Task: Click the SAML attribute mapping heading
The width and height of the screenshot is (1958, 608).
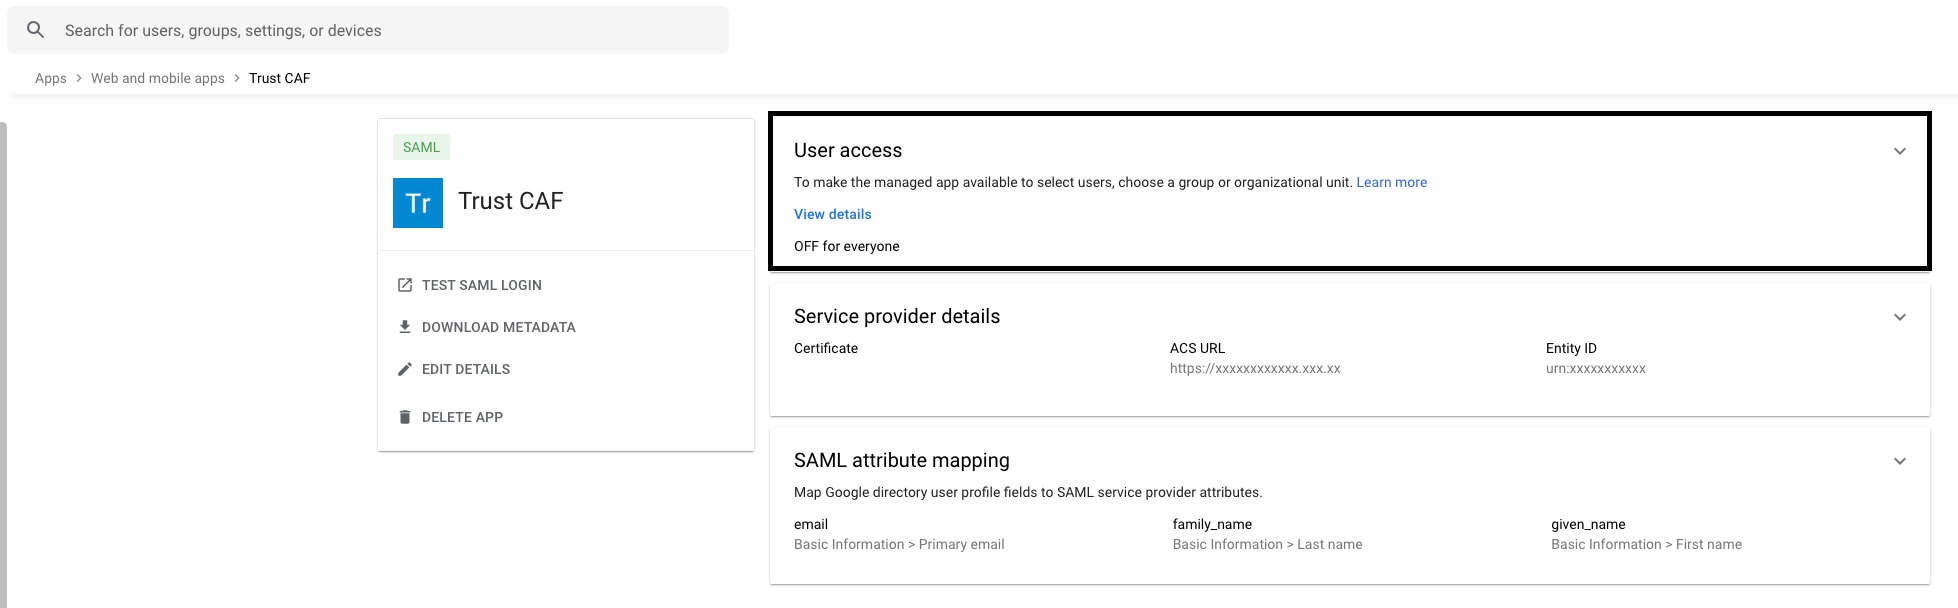Action: click(x=902, y=460)
